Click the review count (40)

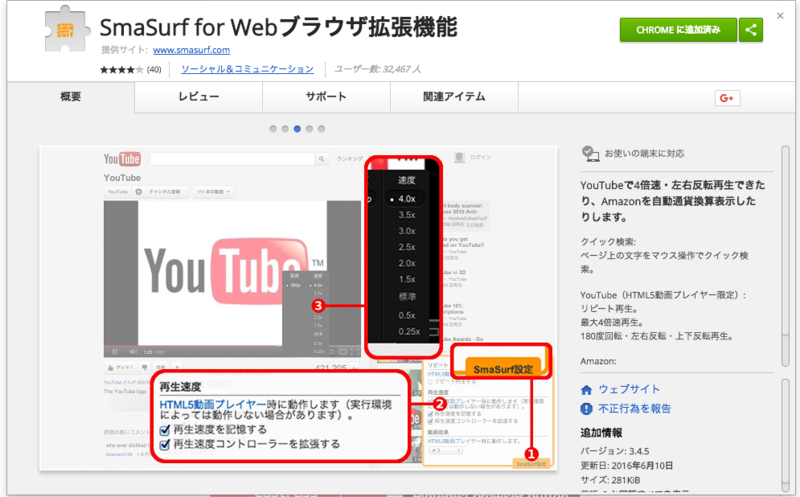click(x=154, y=69)
